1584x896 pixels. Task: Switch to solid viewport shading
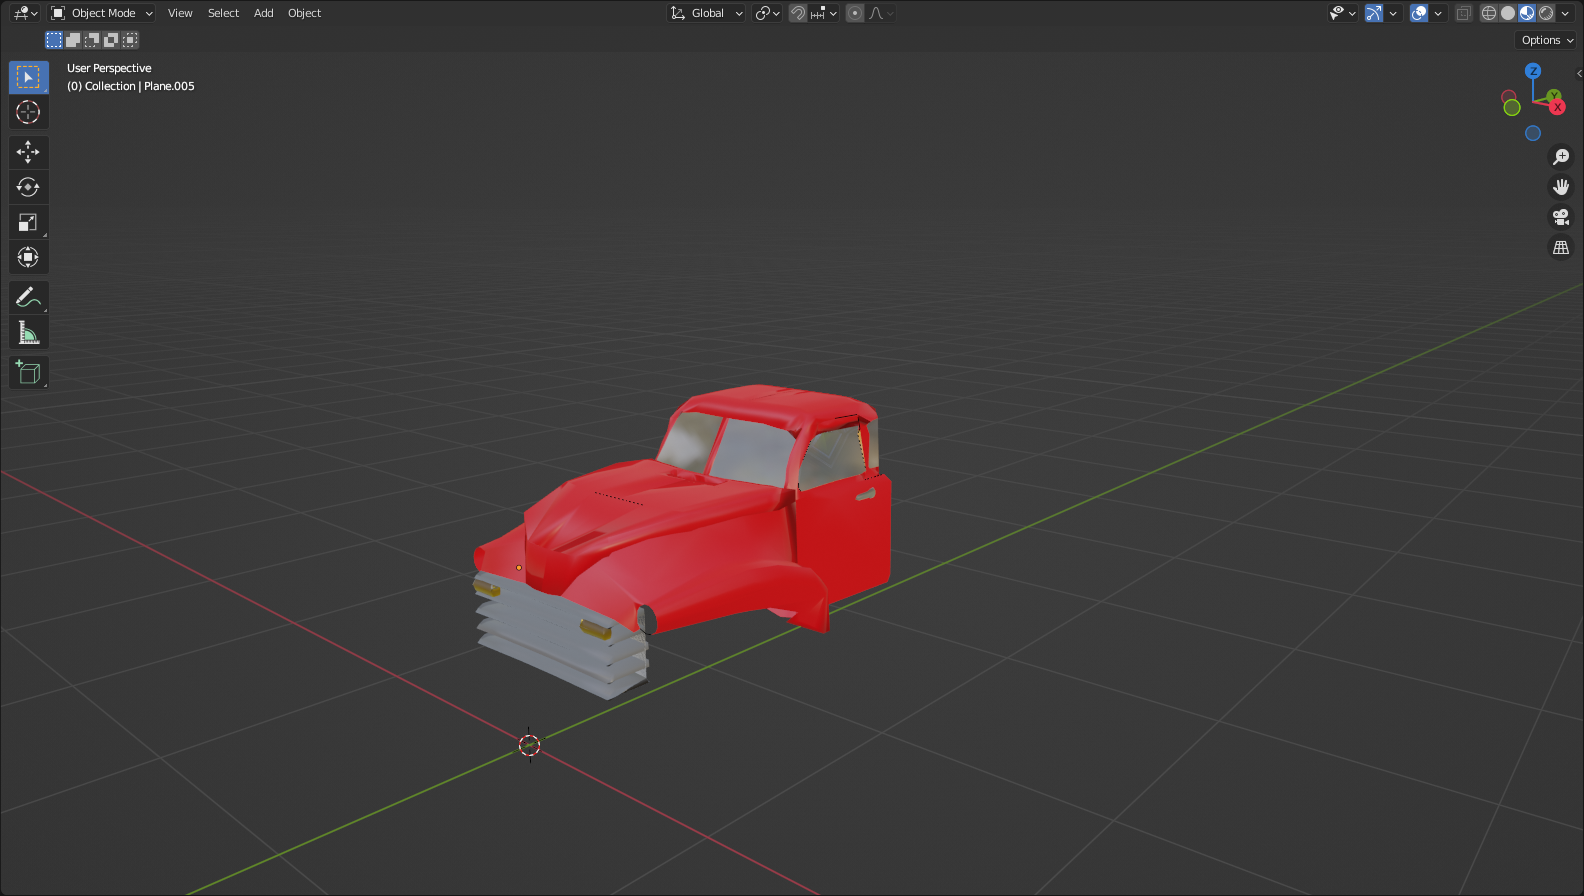(1508, 13)
